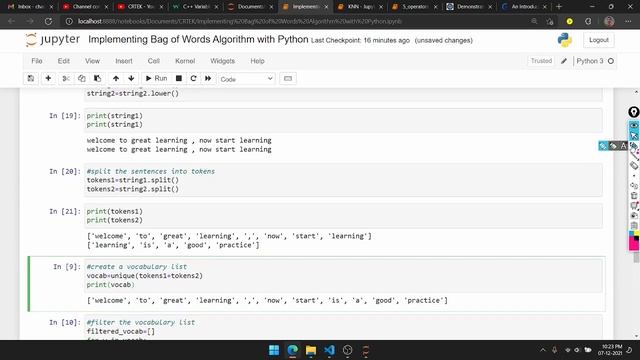Click the notebook title to rename it
640x360 pixels.
(198, 39)
